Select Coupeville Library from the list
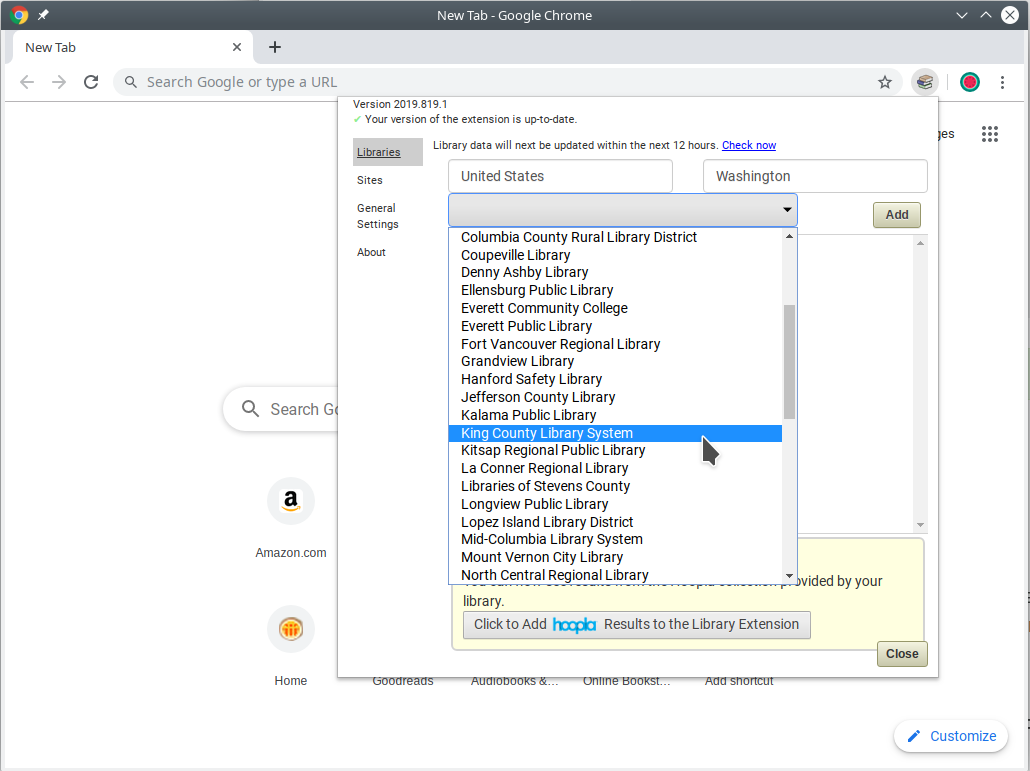1030x771 pixels. [x=616, y=255]
